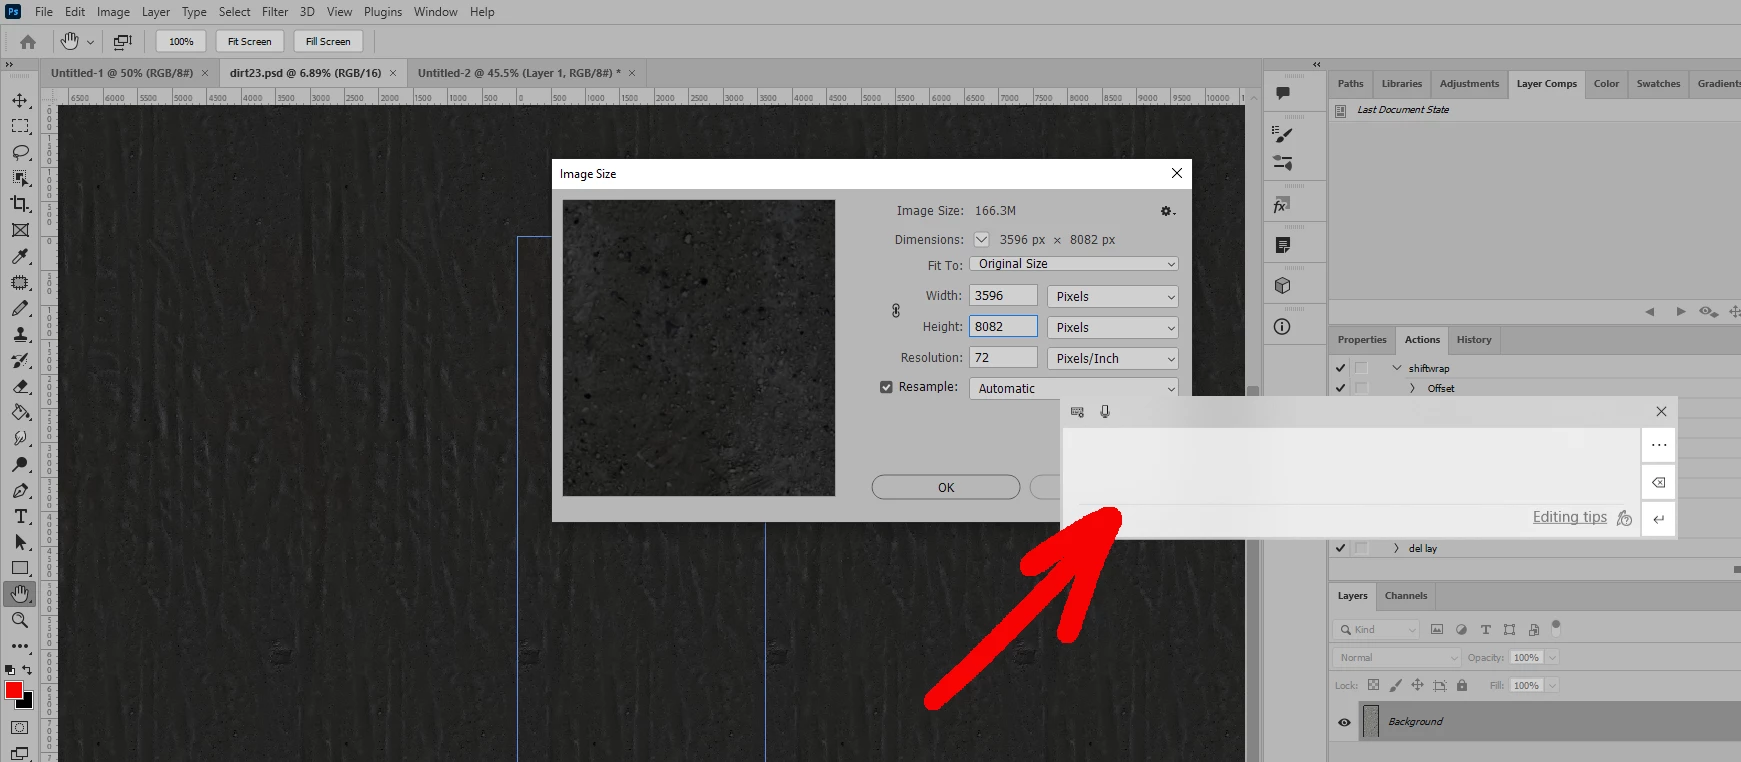Open Image Size gear settings menu
This screenshot has width=1741, height=762.
[x=1167, y=211]
